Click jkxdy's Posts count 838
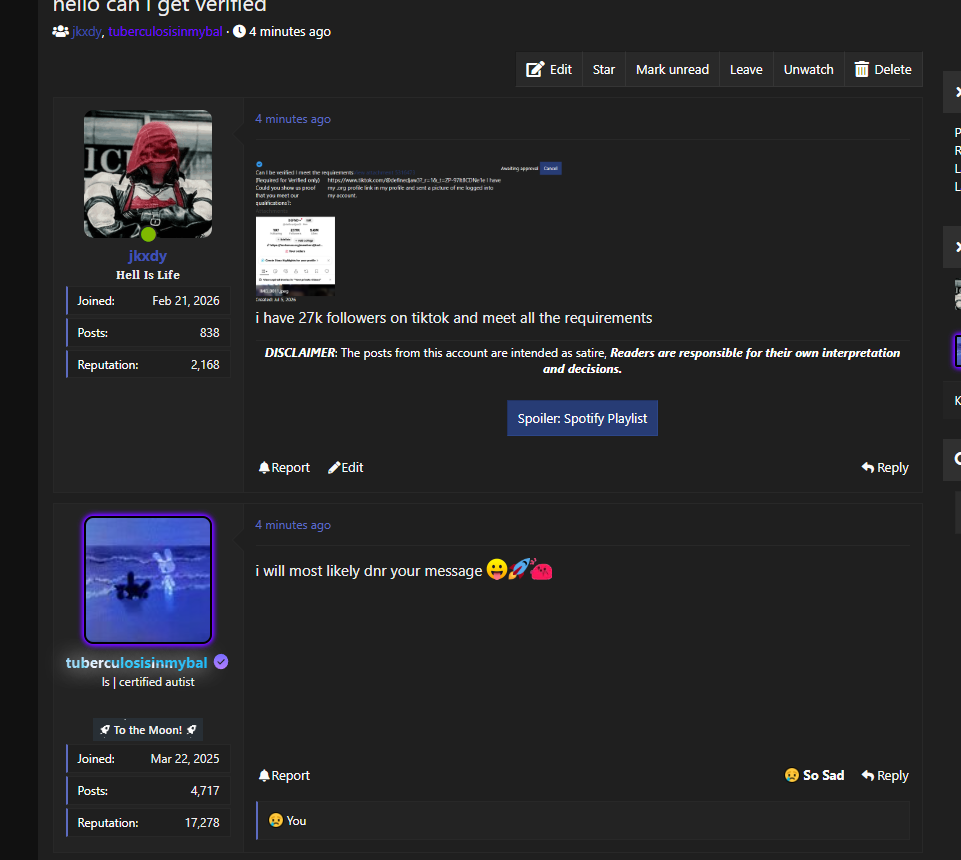 pos(210,333)
